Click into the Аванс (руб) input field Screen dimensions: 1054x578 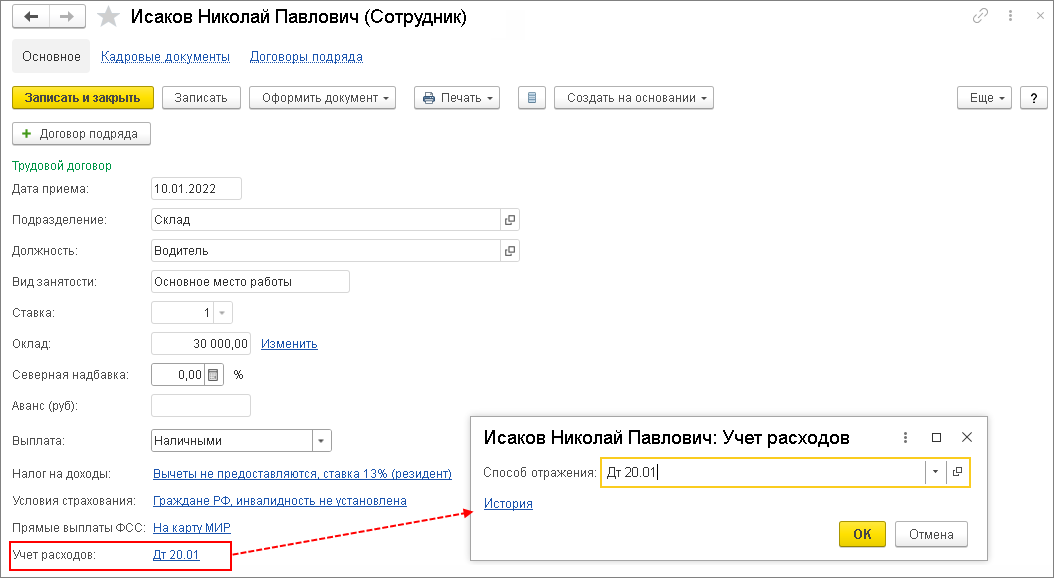coord(200,406)
